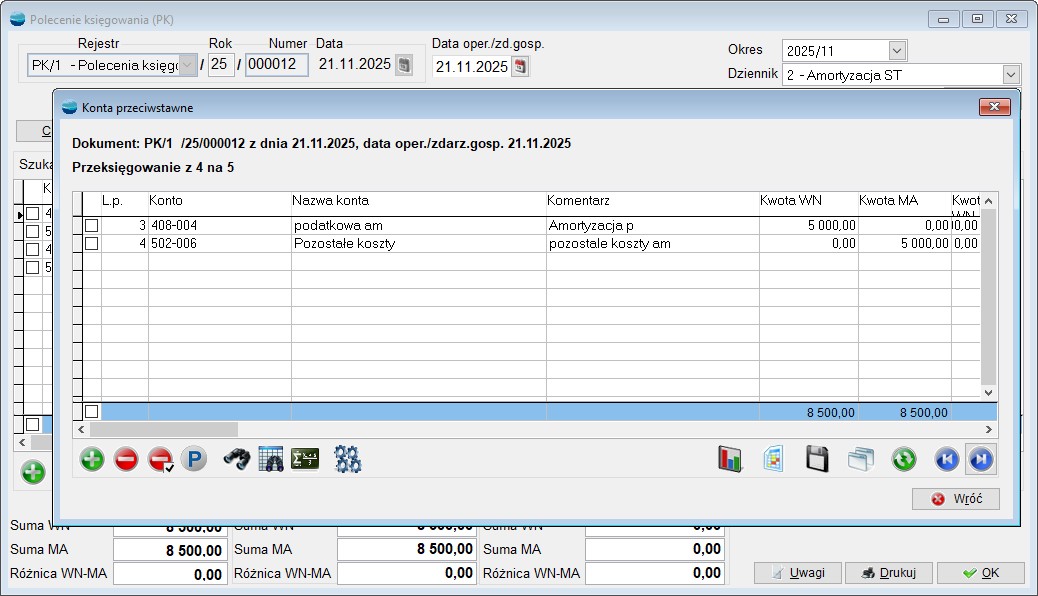Click the Konto column header
This screenshot has width=1038, height=596.
[x=166, y=201]
